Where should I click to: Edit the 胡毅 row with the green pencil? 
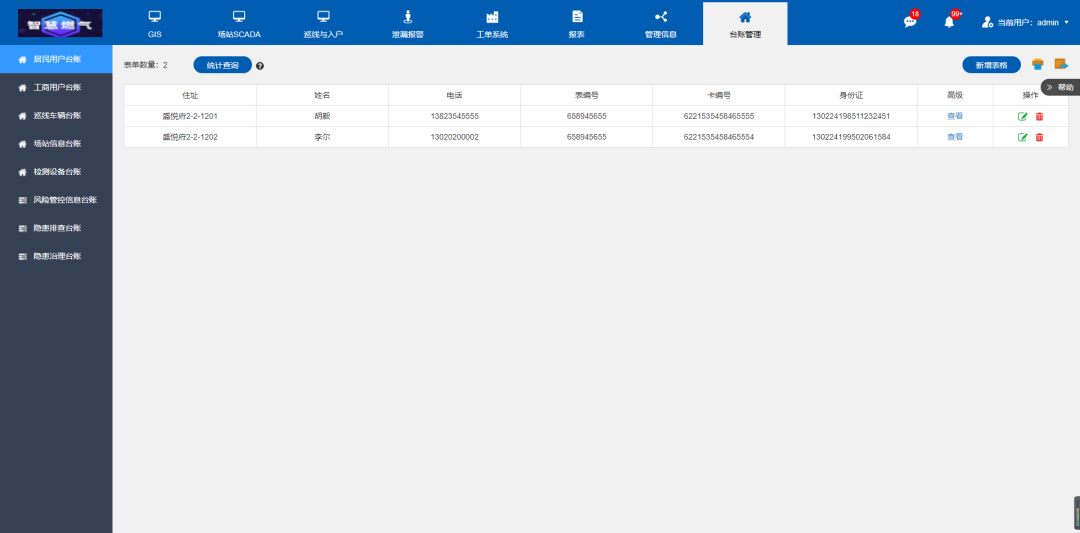tap(1023, 116)
